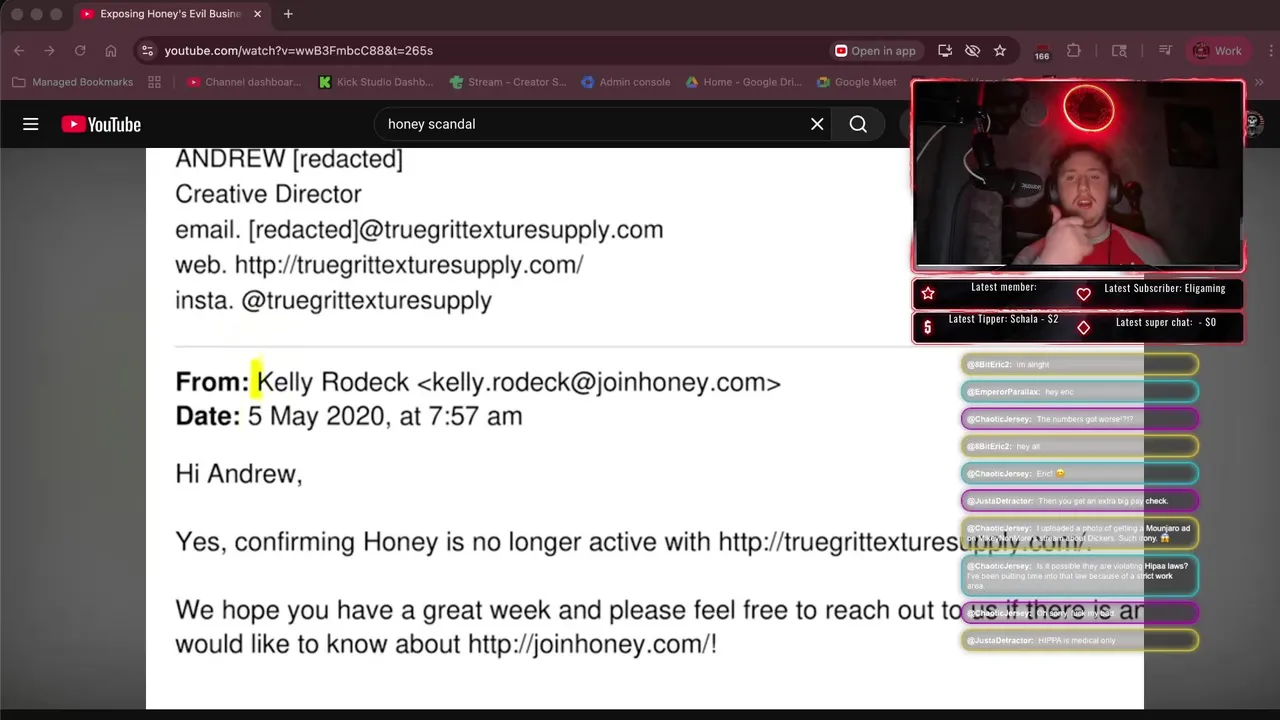1280x720 pixels.
Task: Click sender 'kelly.rodeck@joinhoney.com' address
Action: point(599,382)
